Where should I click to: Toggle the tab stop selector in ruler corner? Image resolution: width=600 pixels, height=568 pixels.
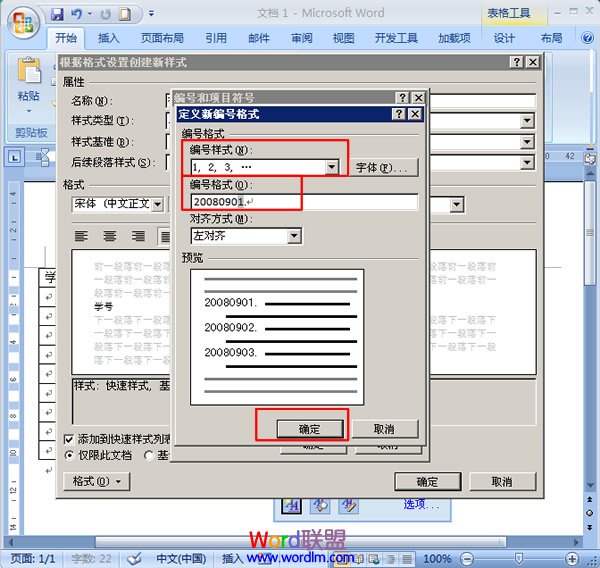click(15, 157)
